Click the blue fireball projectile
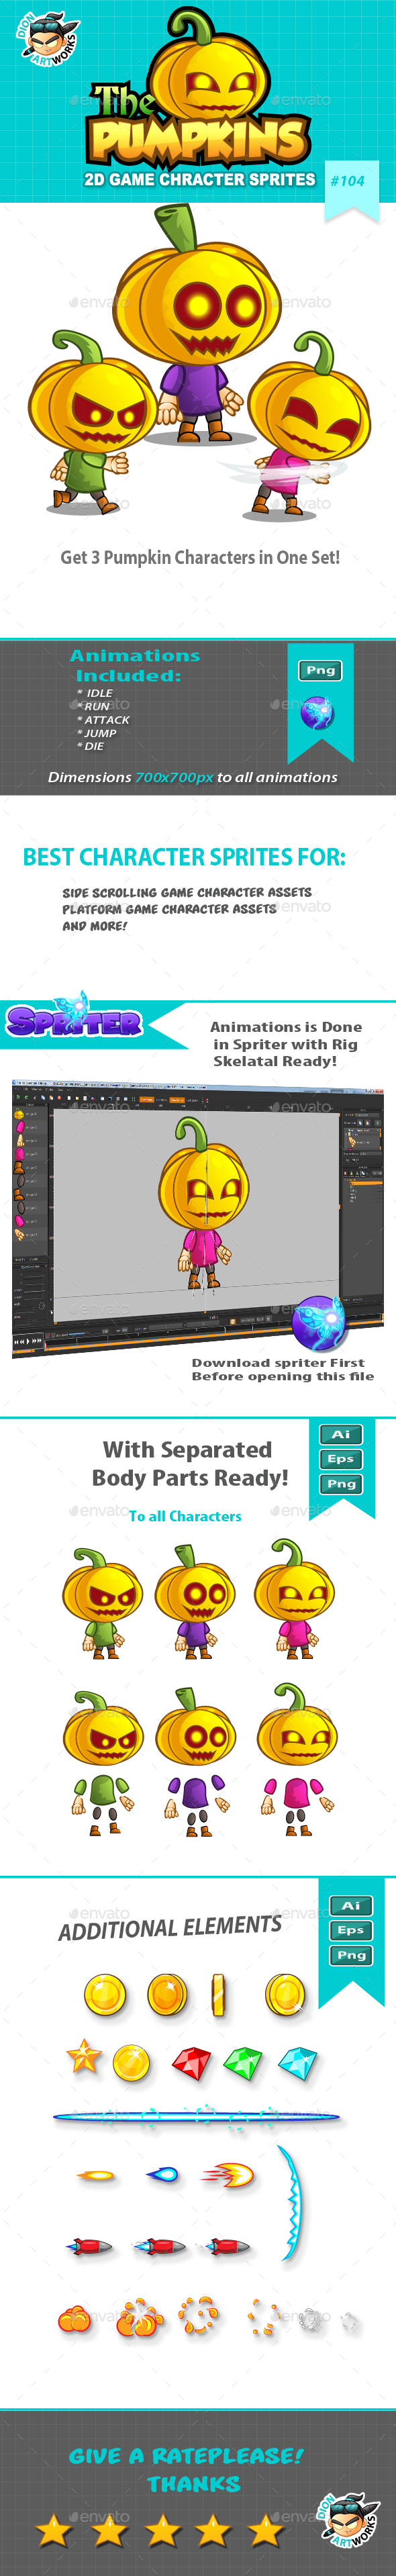Image resolution: width=396 pixels, height=2576 pixels. pyautogui.click(x=162, y=2174)
